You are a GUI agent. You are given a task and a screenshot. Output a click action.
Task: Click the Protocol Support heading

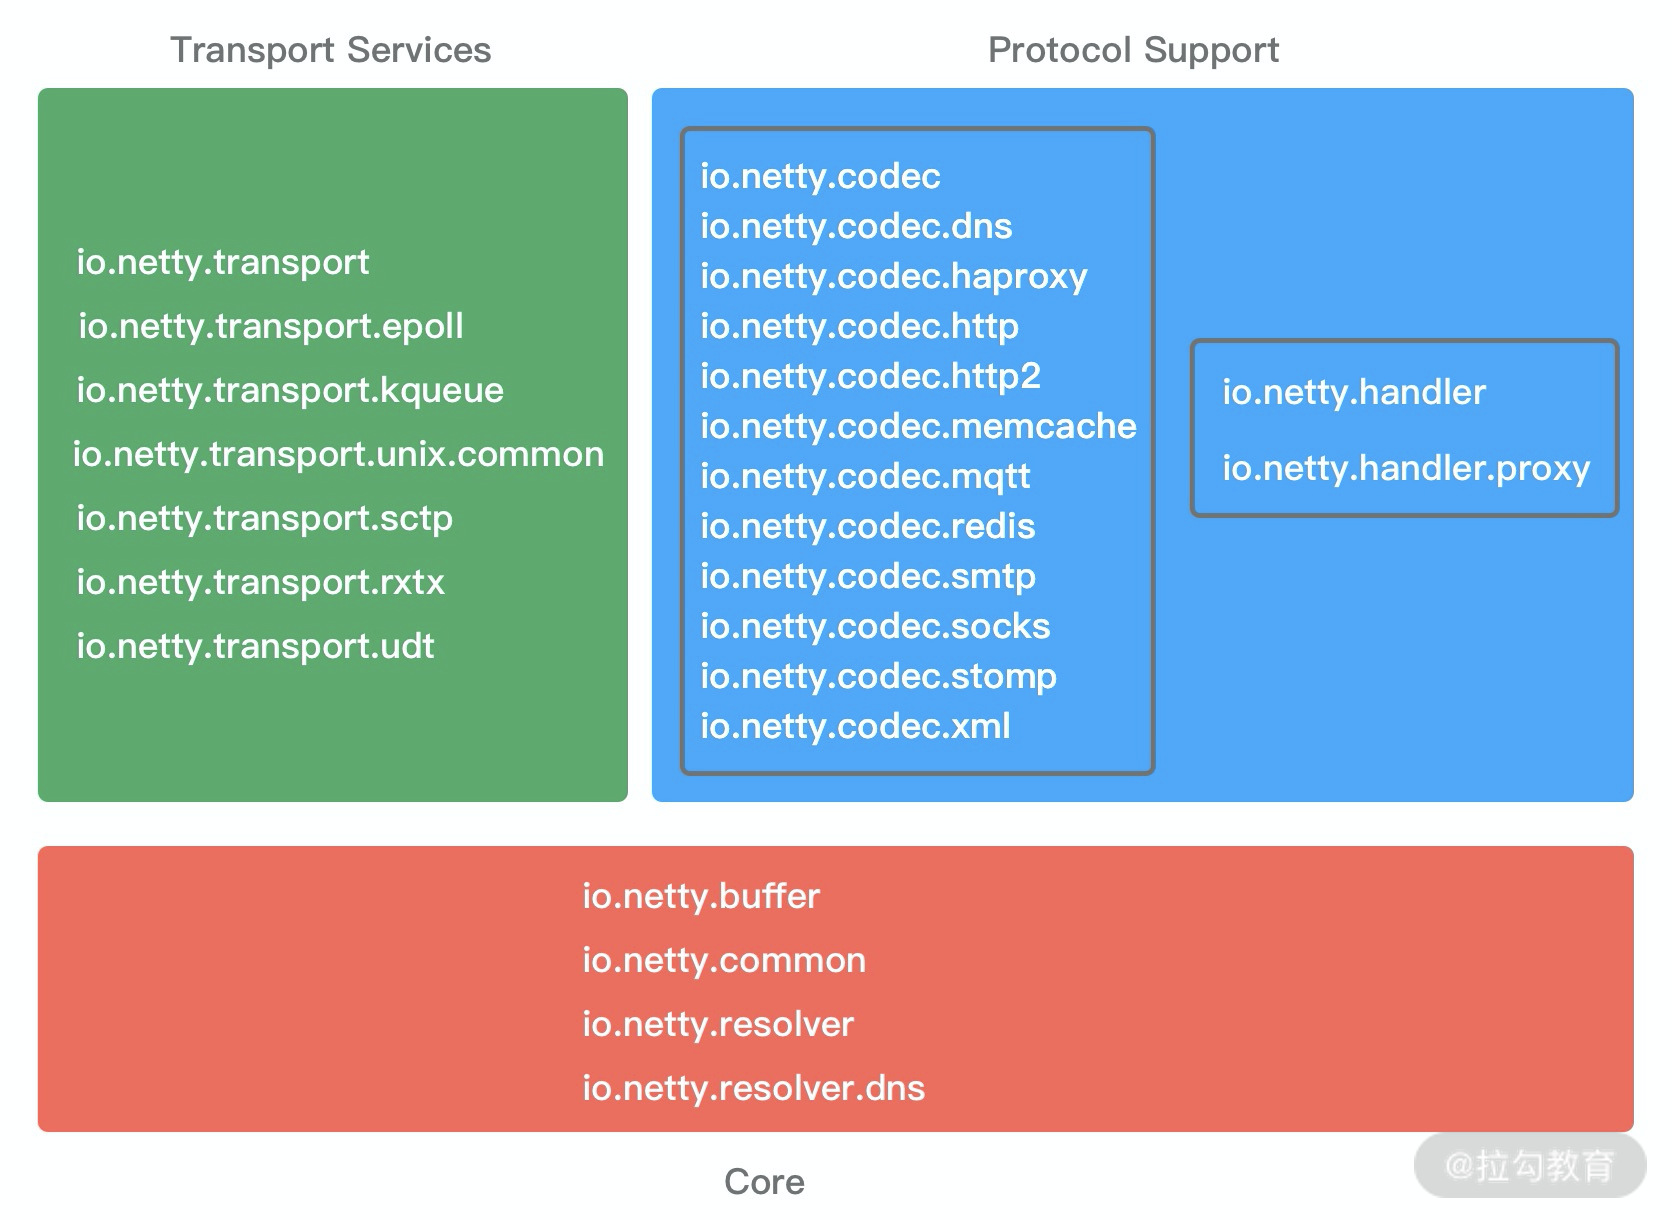click(1133, 50)
